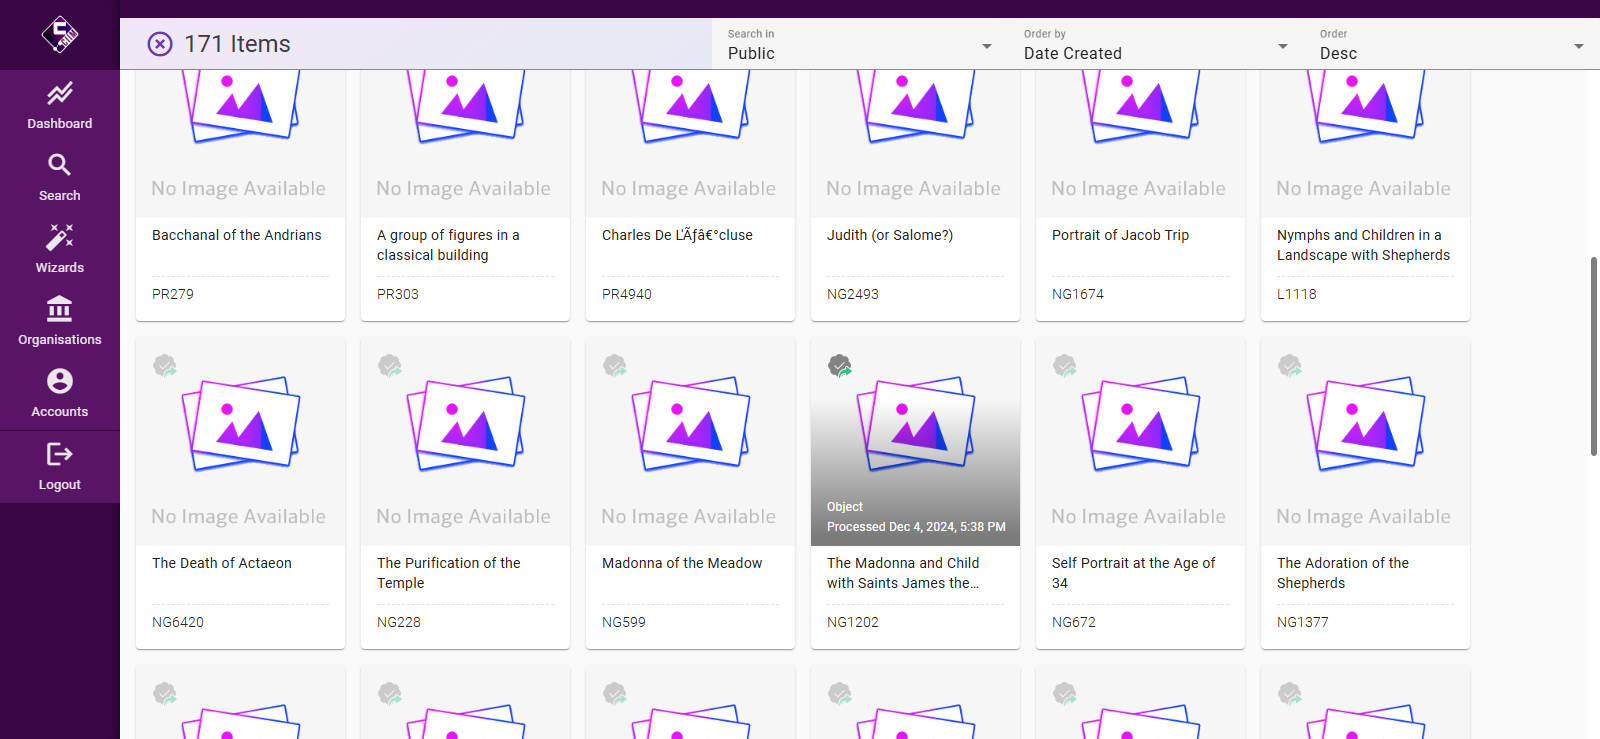Image resolution: width=1600 pixels, height=739 pixels.
Task: Change the Order Desc dropdown
Action: click(x=1452, y=44)
